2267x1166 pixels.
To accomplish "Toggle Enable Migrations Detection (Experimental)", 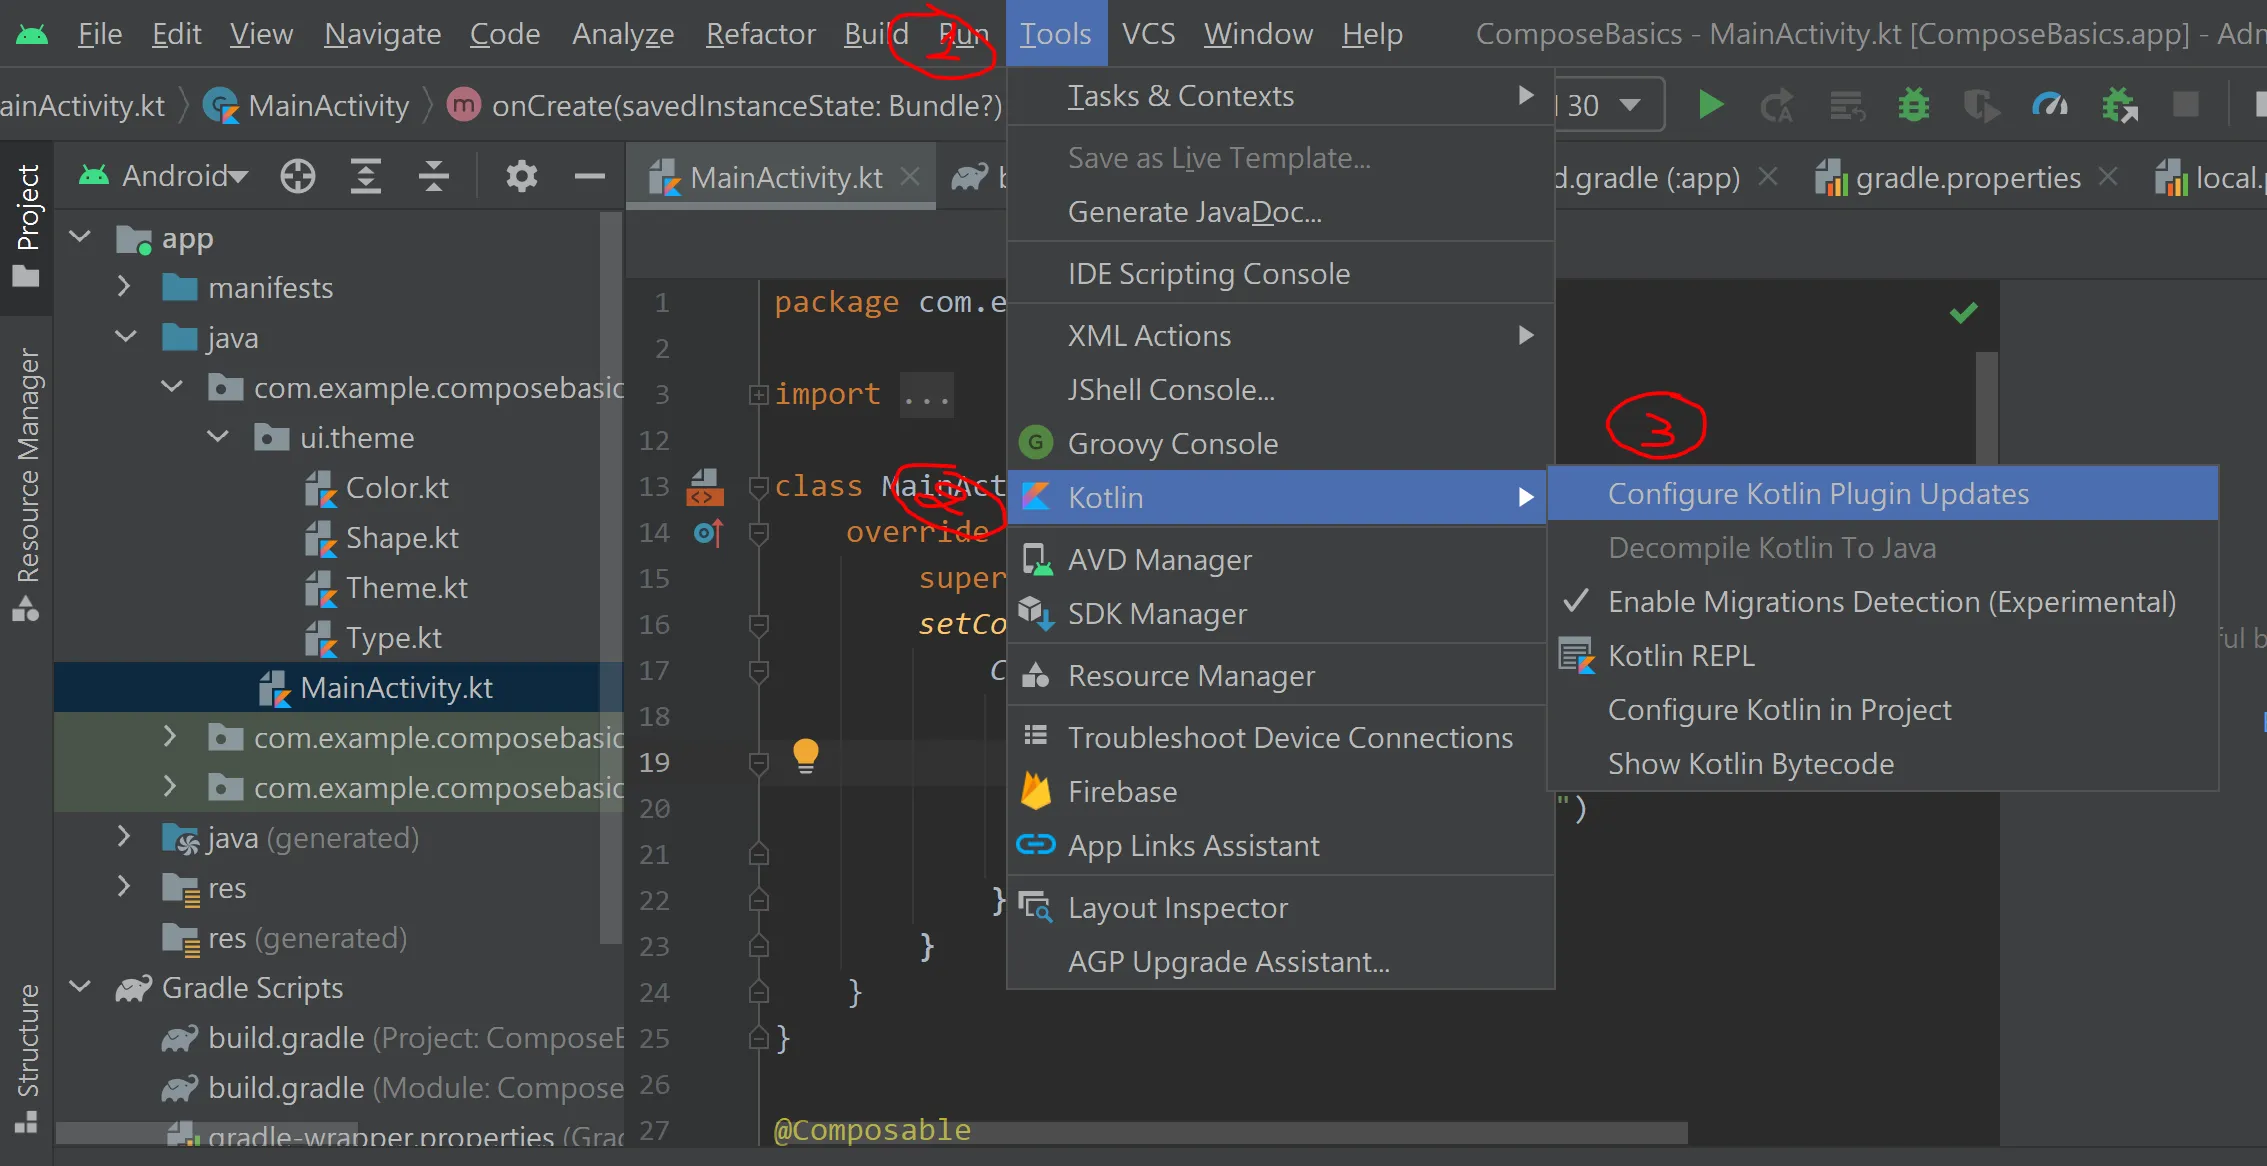I will click(1890, 602).
